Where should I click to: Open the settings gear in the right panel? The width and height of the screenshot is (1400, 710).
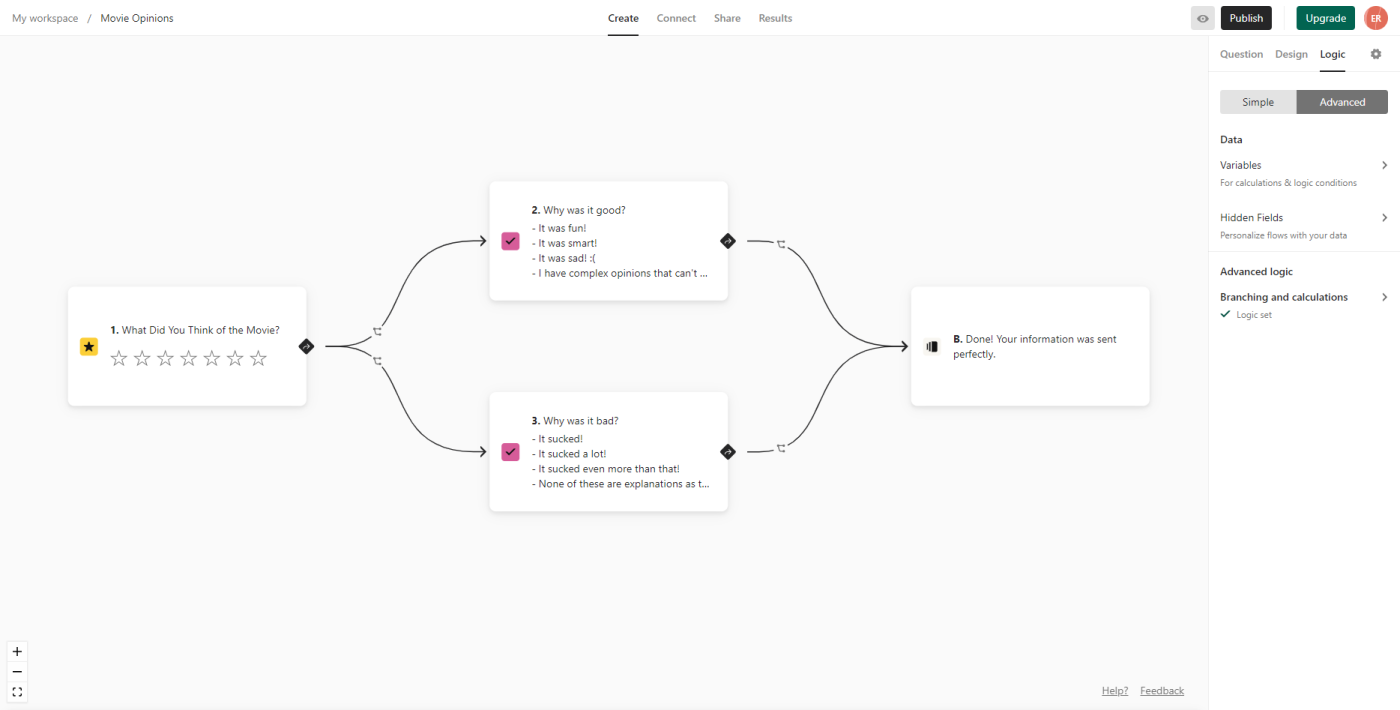1376,54
